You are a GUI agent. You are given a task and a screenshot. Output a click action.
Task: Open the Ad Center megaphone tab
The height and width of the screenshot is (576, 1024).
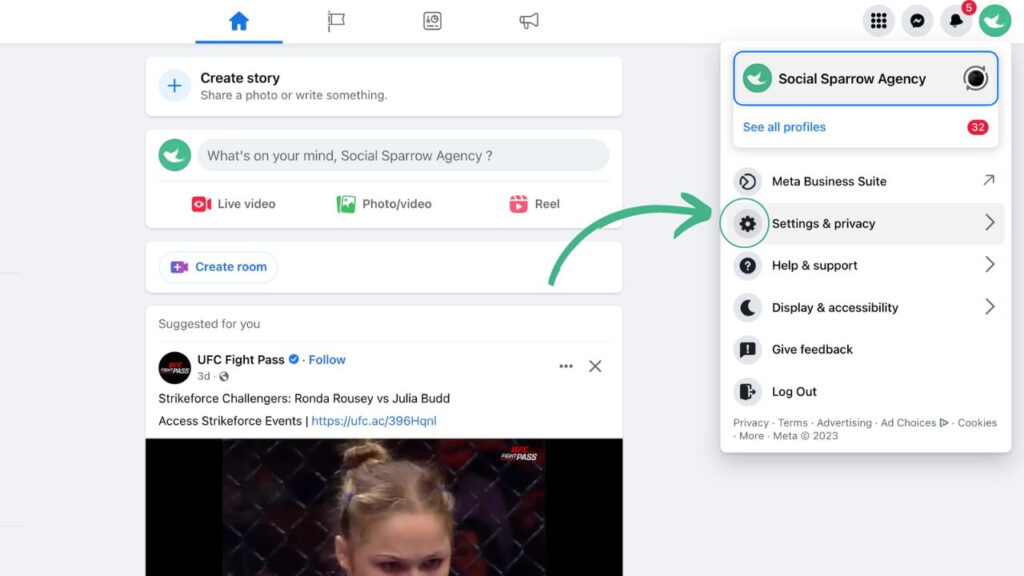coord(528,22)
